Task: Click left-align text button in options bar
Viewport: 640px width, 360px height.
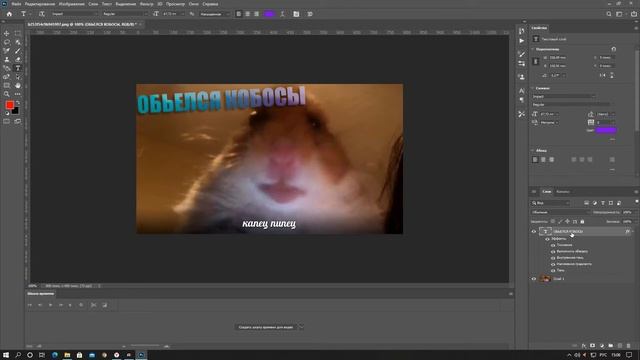Action: pyautogui.click(x=239, y=14)
